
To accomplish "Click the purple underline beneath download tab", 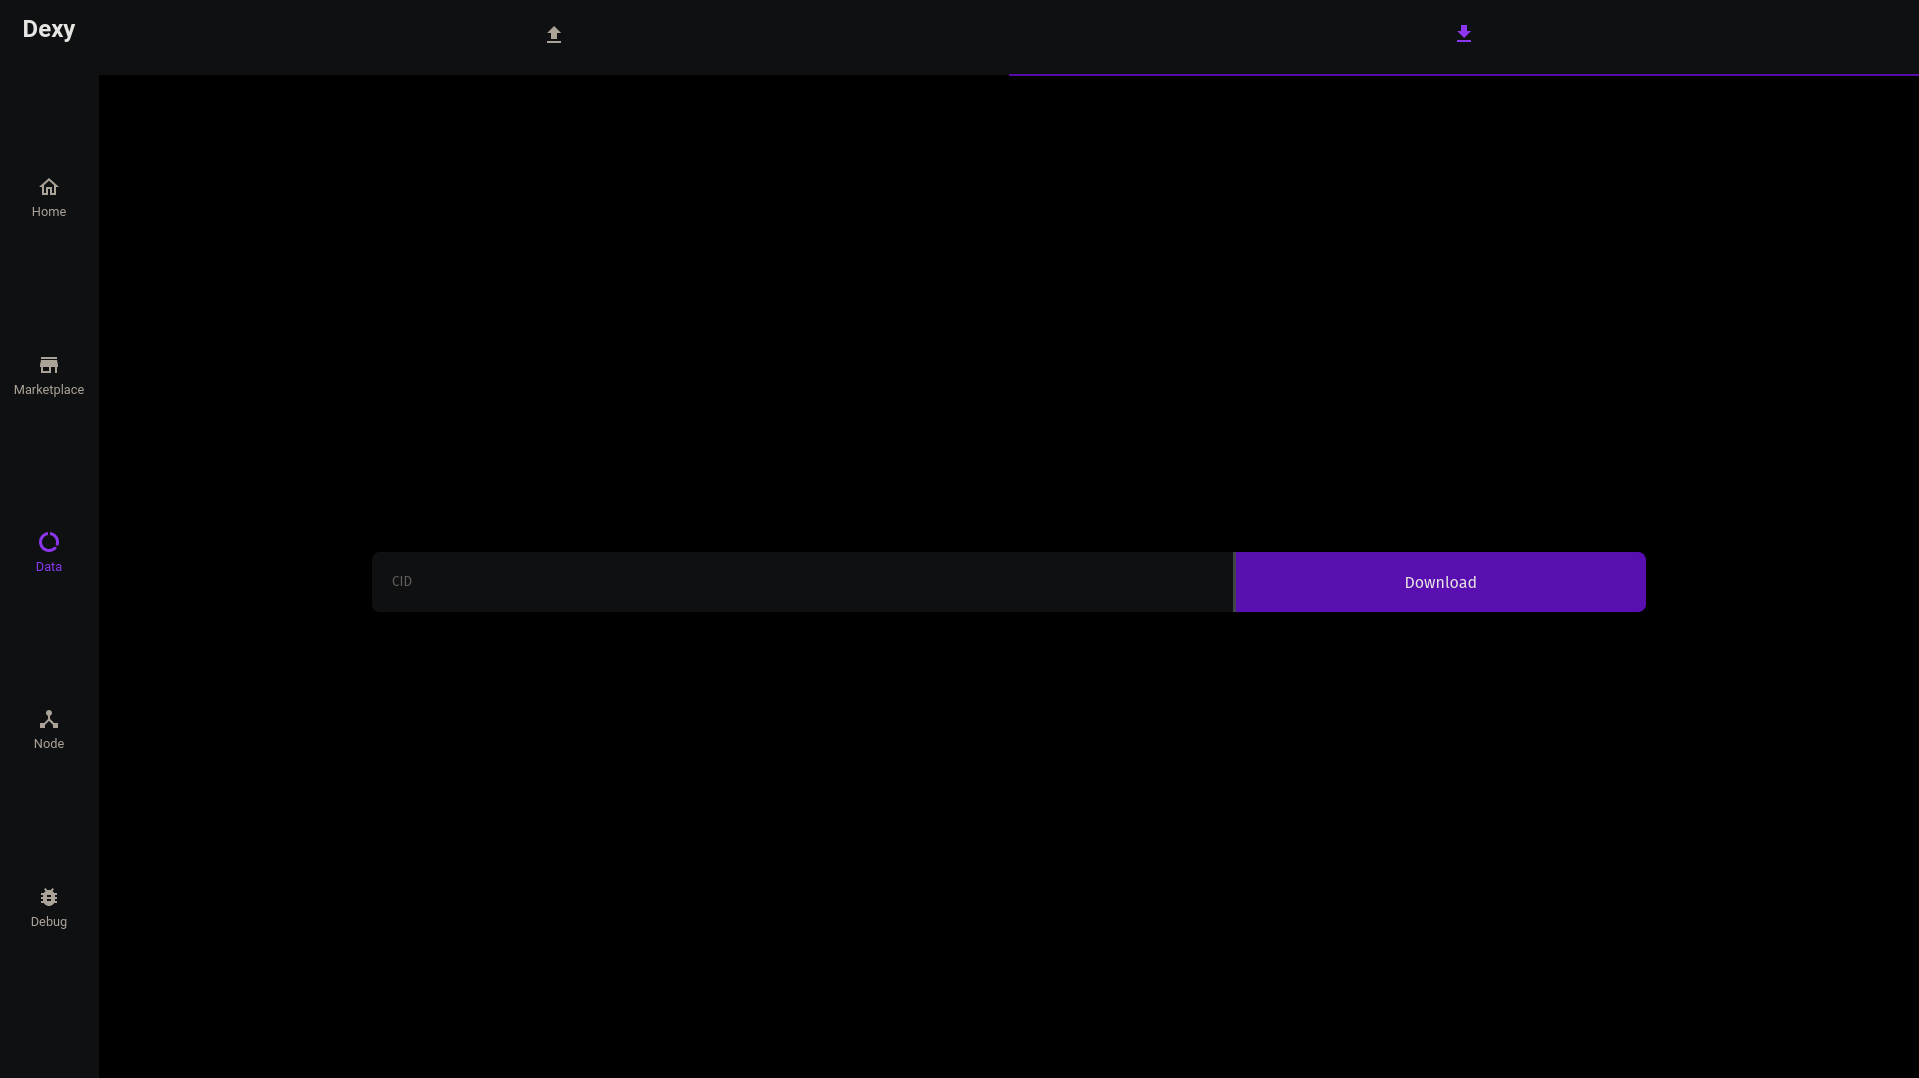I will (1464, 74).
